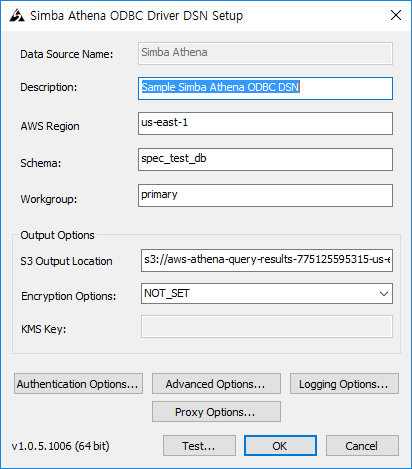Click into the Description text field
This screenshot has height=469, width=412.
click(265, 88)
